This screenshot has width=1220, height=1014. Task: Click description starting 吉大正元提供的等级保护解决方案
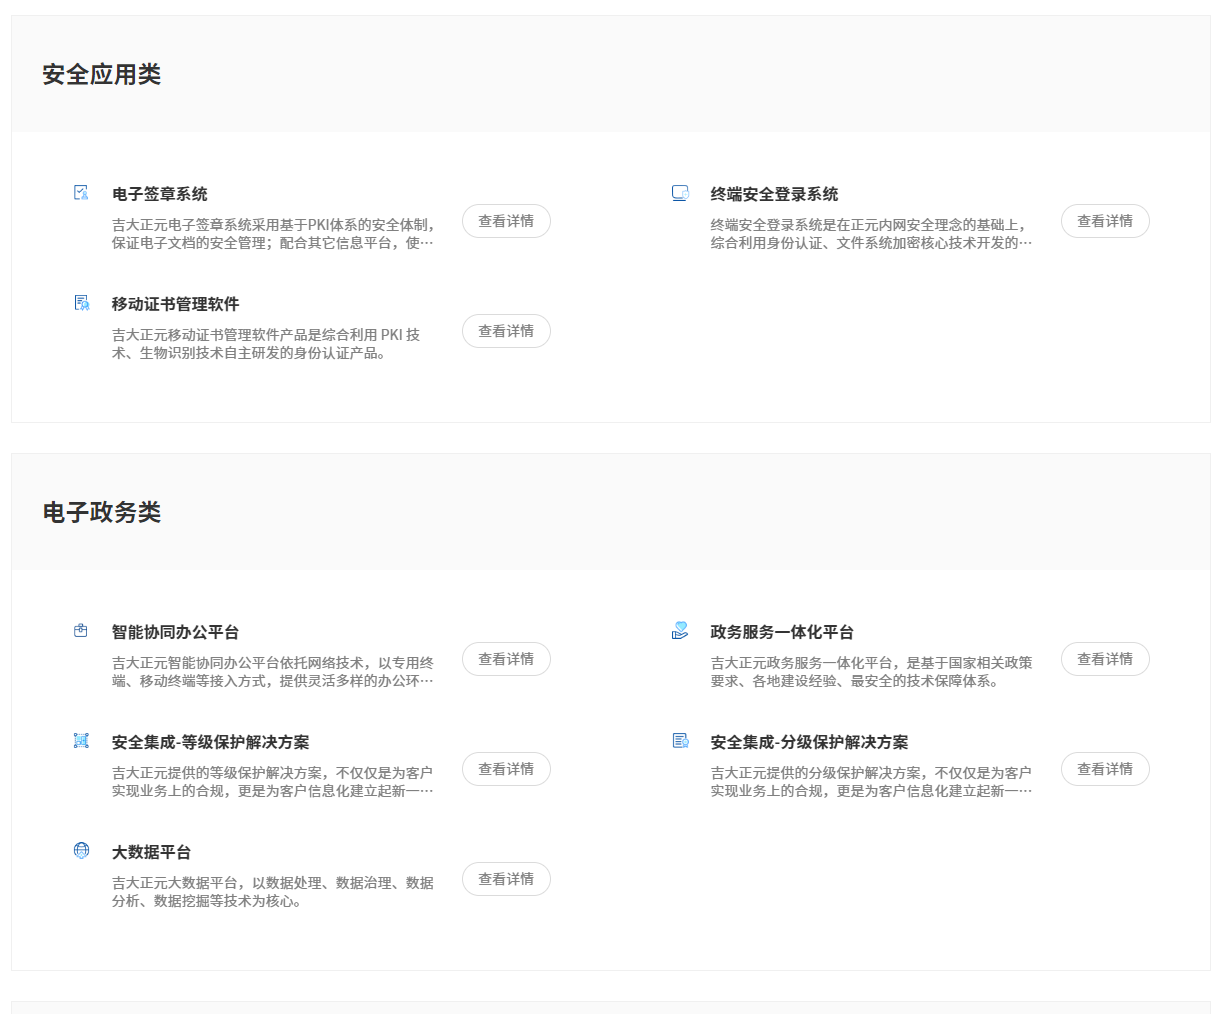tap(273, 782)
